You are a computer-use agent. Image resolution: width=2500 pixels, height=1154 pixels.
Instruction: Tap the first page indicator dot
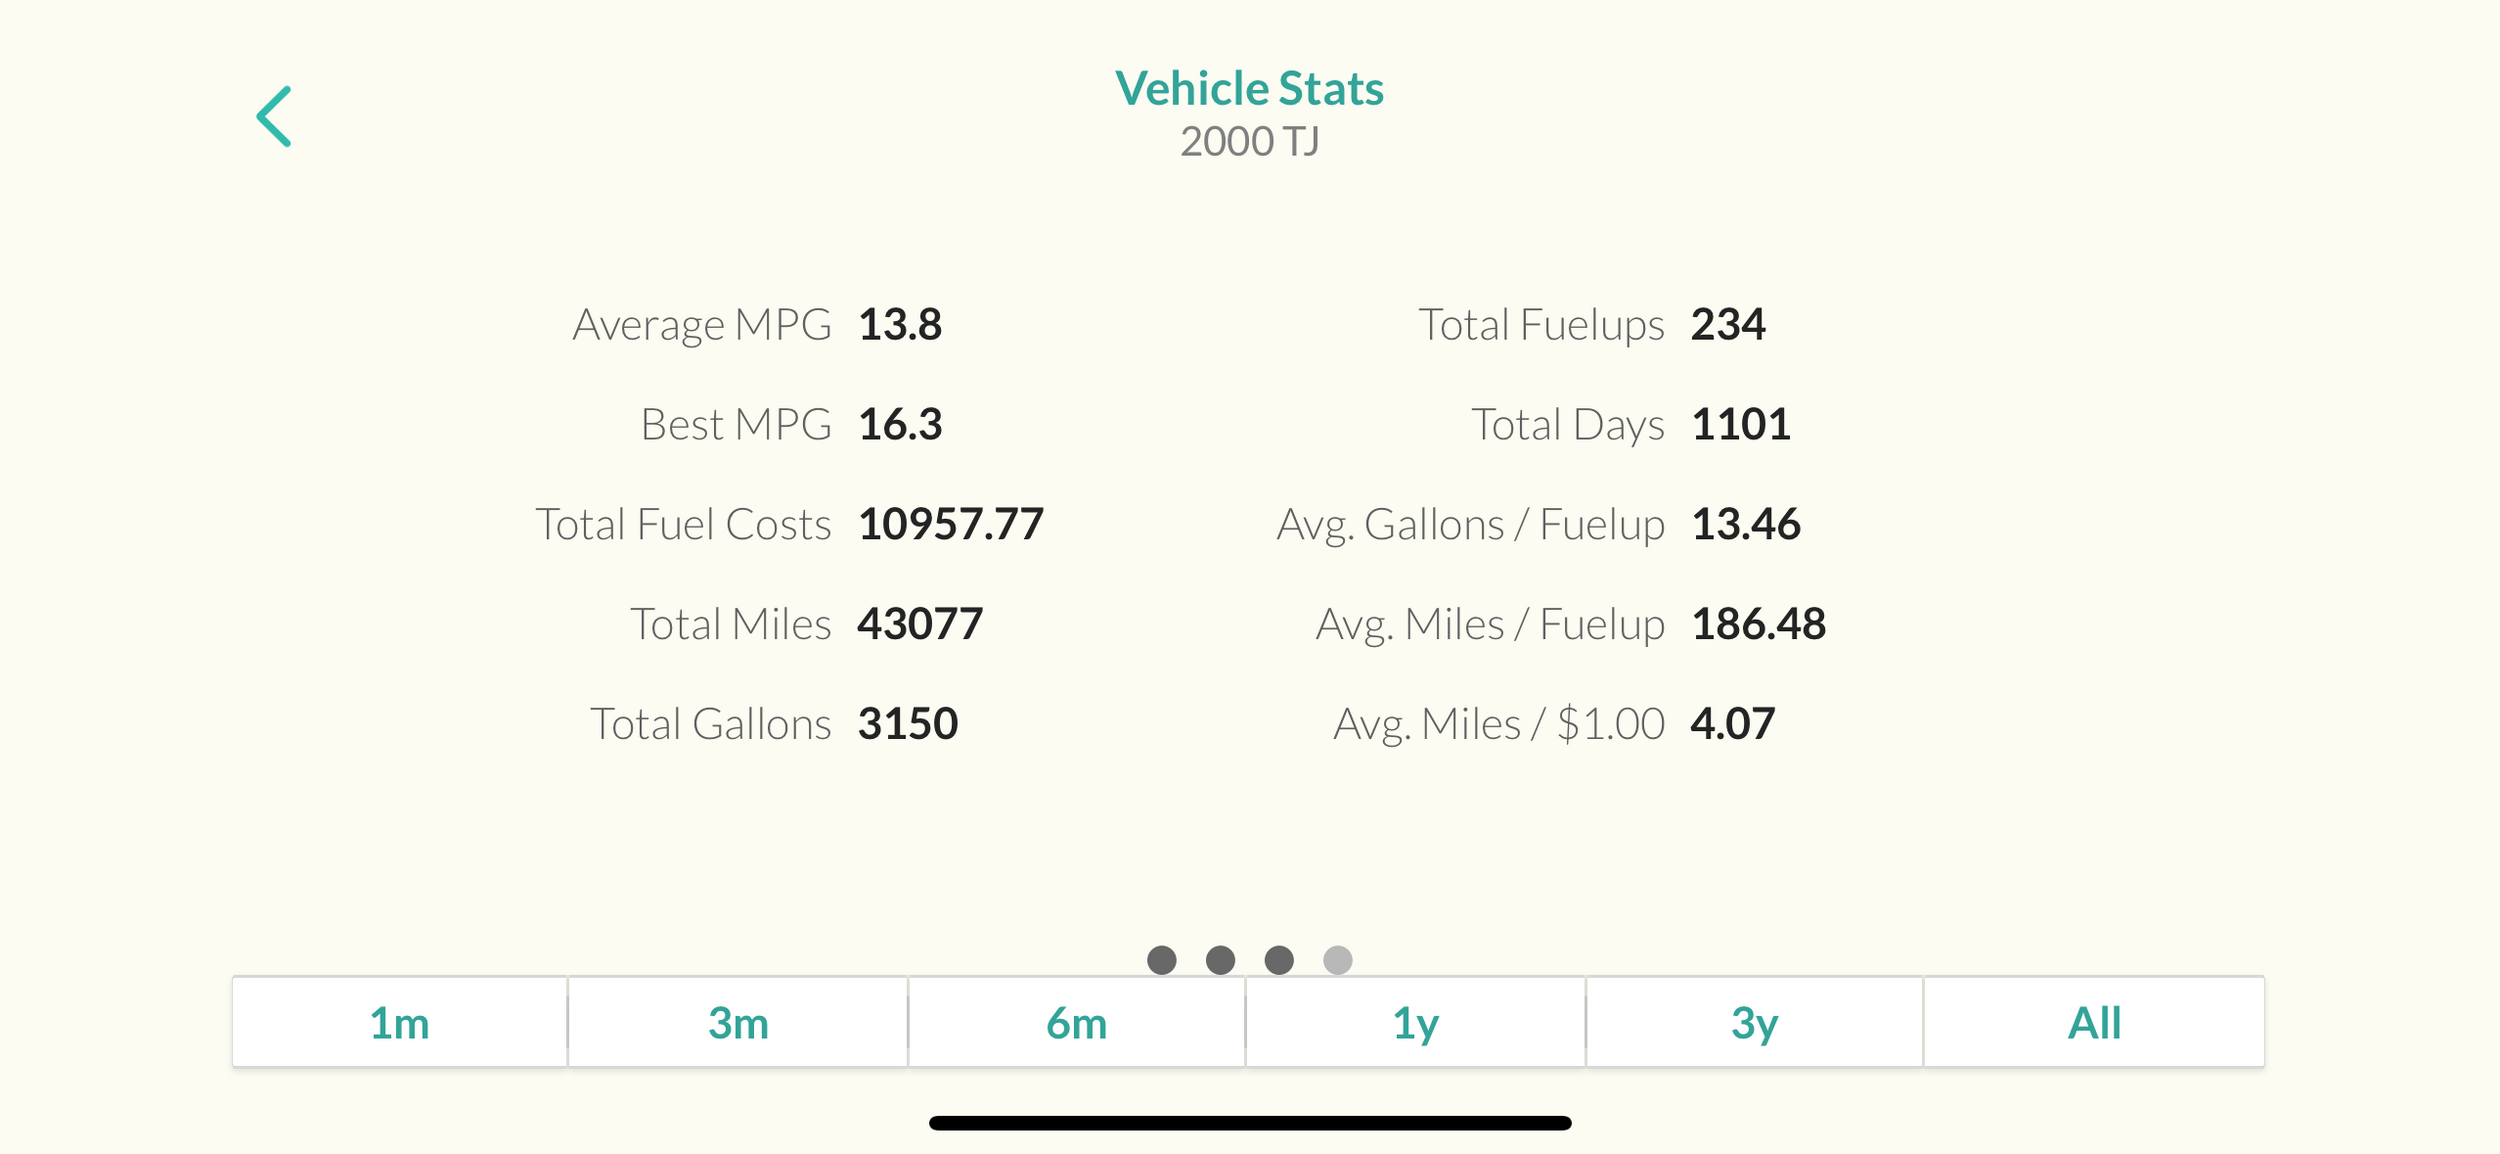(x=1161, y=960)
